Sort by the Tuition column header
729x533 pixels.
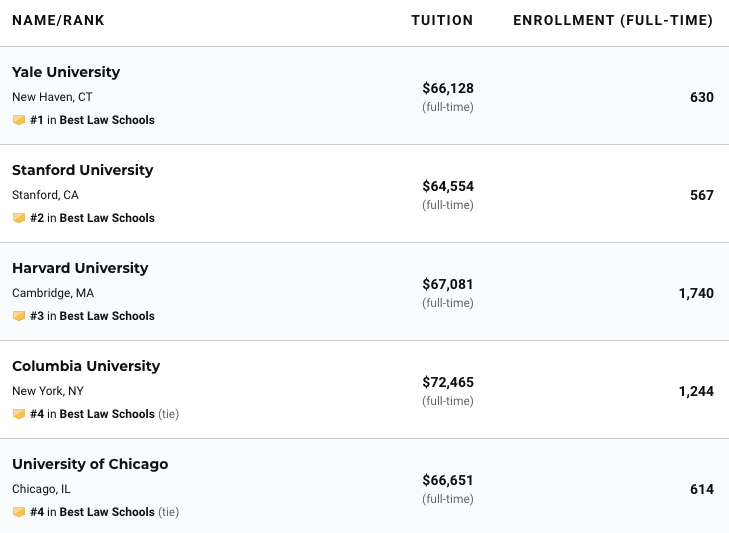pyautogui.click(x=442, y=21)
